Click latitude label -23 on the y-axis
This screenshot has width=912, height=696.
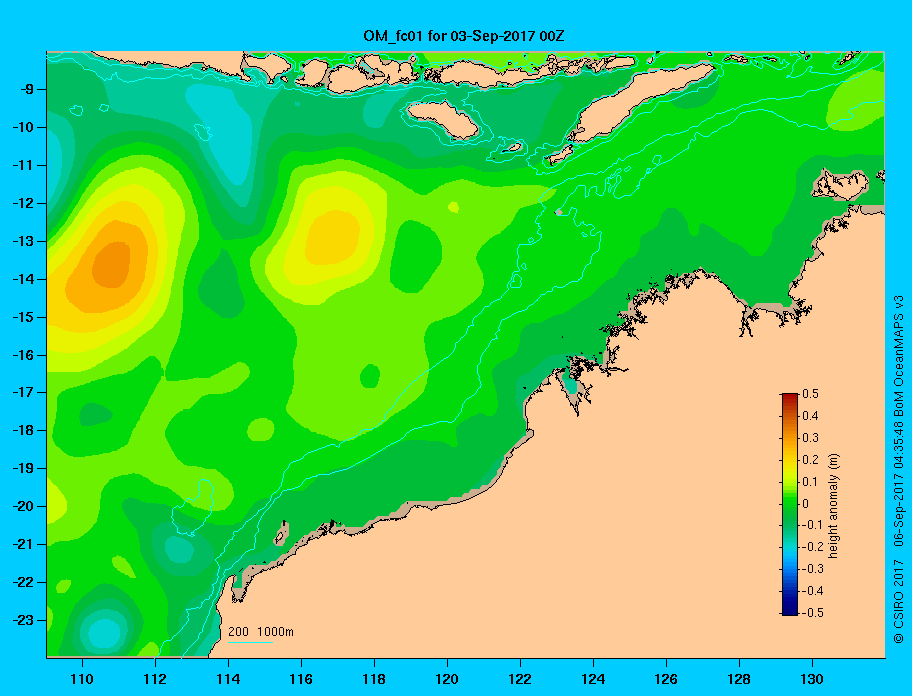(x=23, y=620)
